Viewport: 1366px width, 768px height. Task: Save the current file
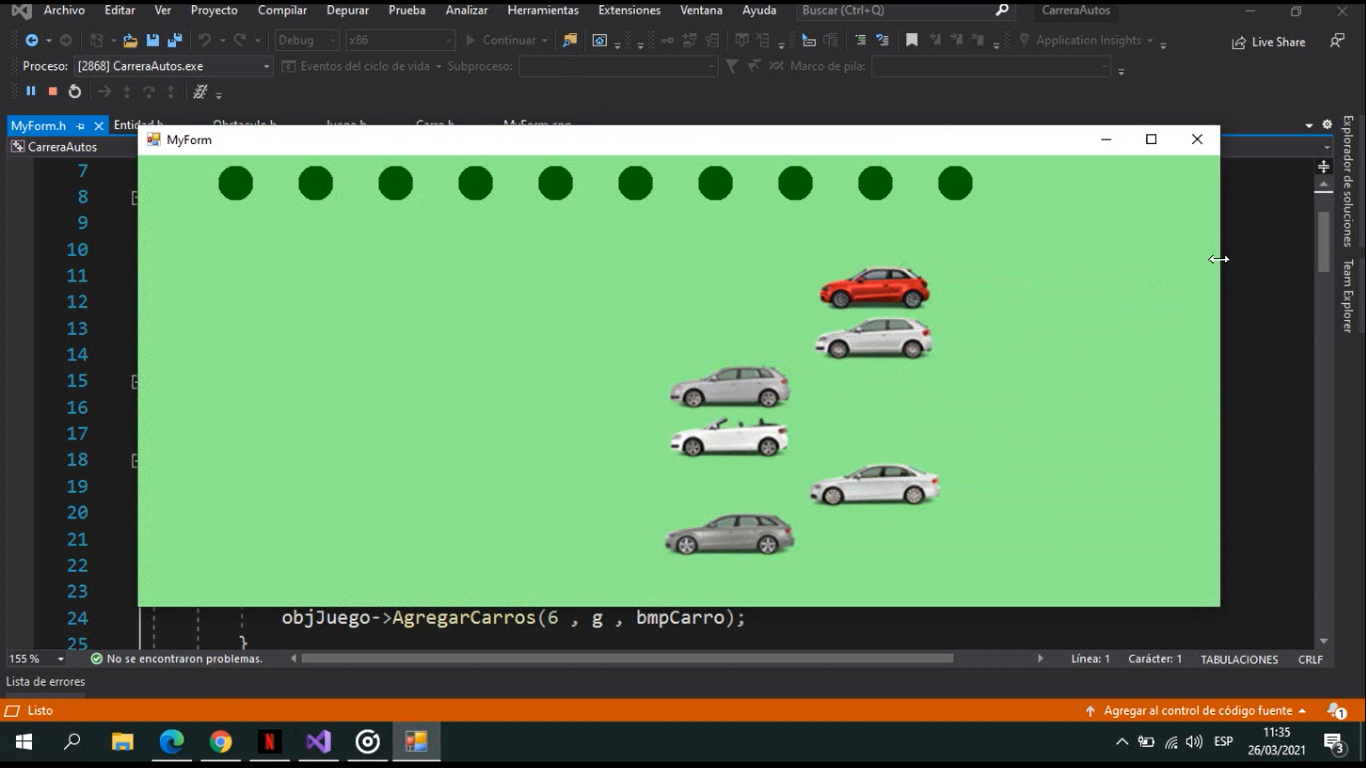pyautogui.click(x=153, y=40)
